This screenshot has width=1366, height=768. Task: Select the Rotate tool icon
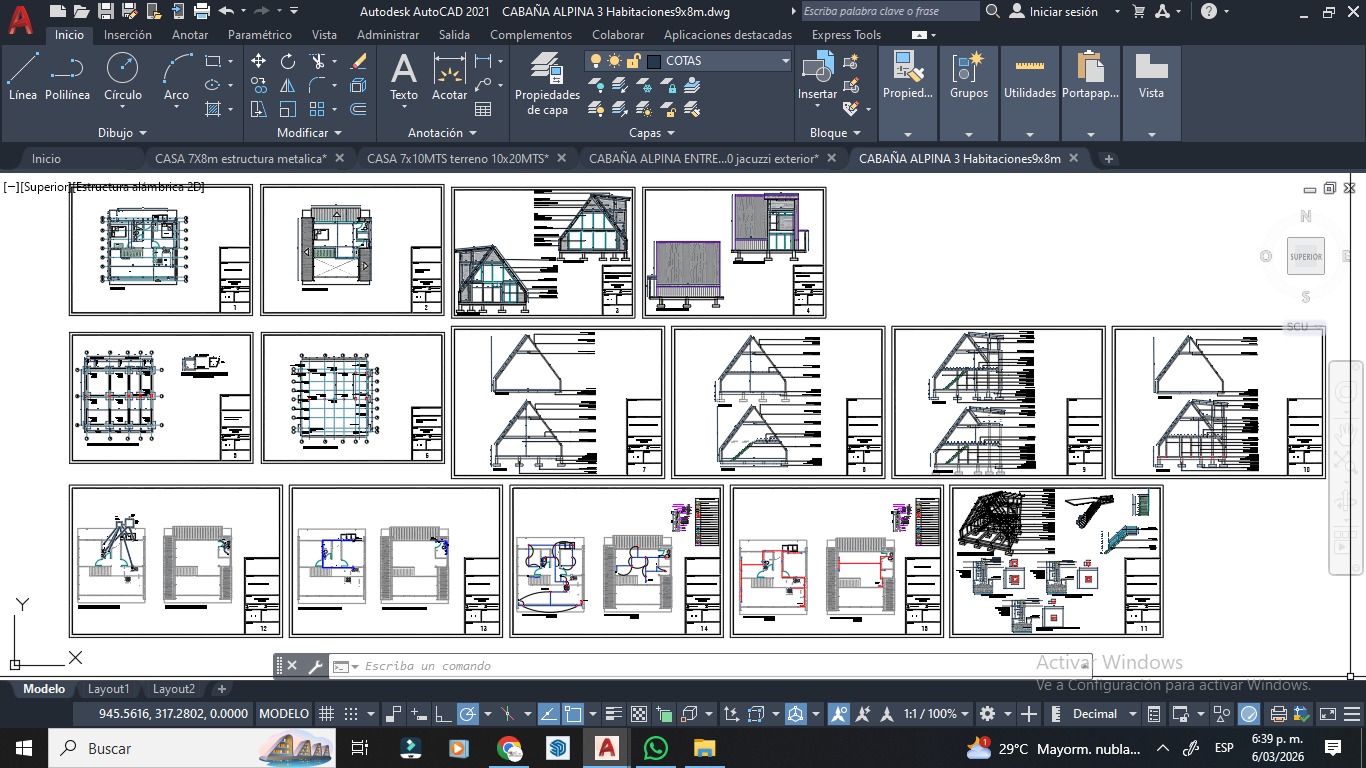[x=288, y=61]
